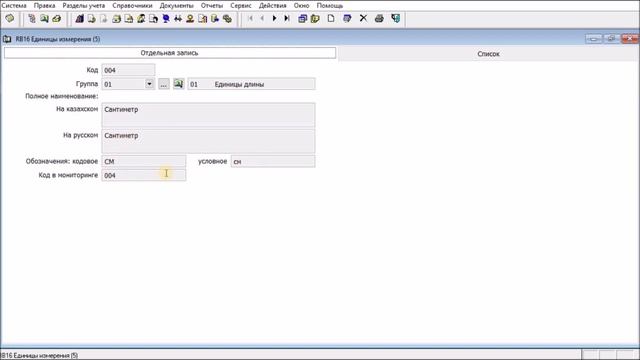
Task: Click the person with document toolbar icon
Action: (141, 19)
